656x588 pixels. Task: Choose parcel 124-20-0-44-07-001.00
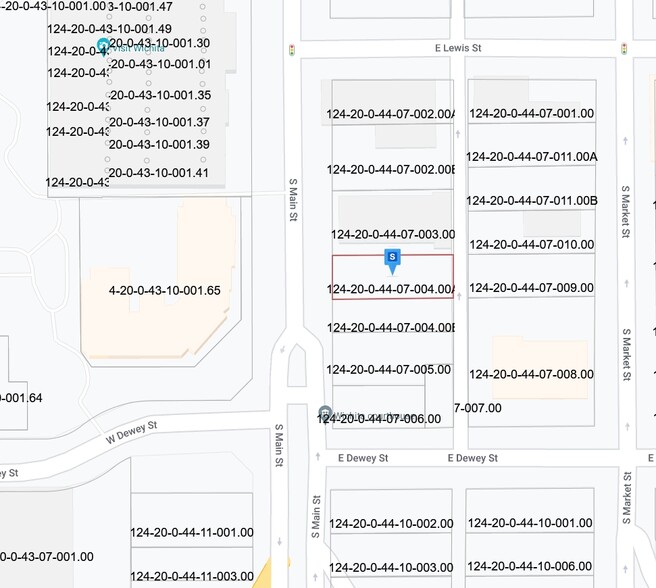tap(530, 114)
